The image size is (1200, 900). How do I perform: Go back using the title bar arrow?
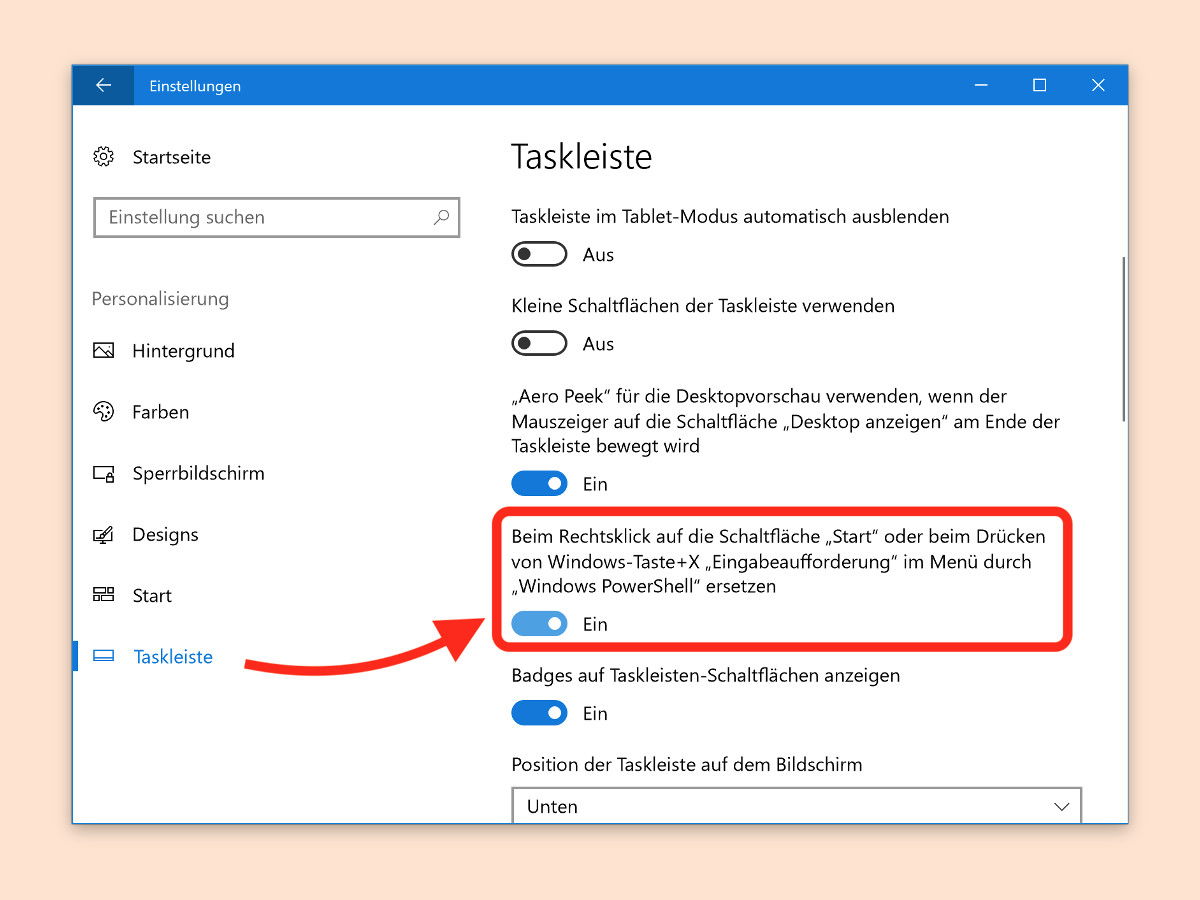[103, 86]
